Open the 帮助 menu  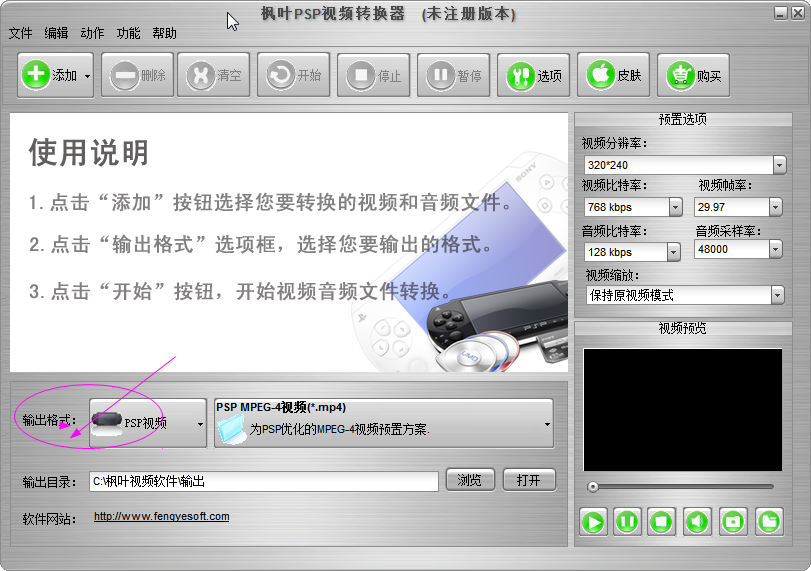(x=164, y=34)
